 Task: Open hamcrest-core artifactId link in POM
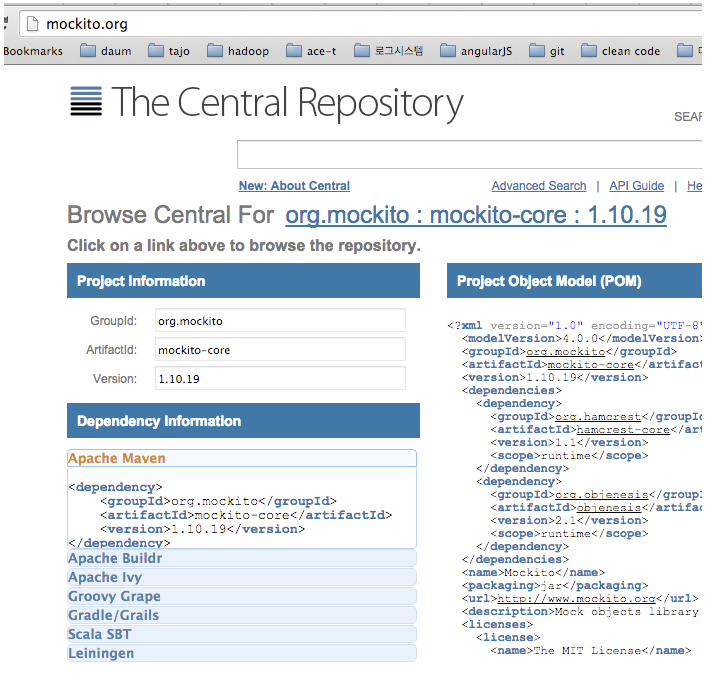tap(623, 430)
